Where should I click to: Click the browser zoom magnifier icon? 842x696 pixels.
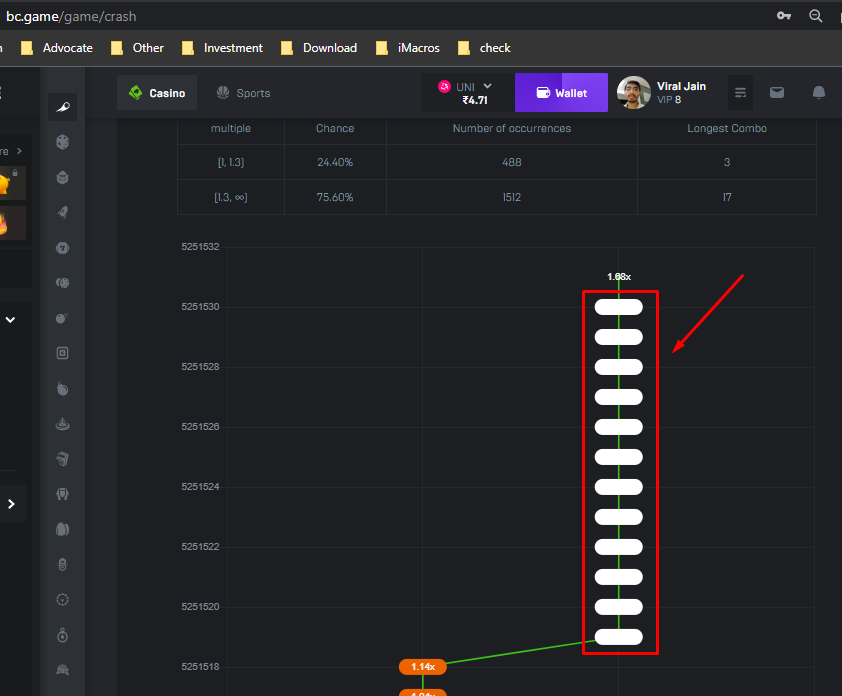coord(816,16)
